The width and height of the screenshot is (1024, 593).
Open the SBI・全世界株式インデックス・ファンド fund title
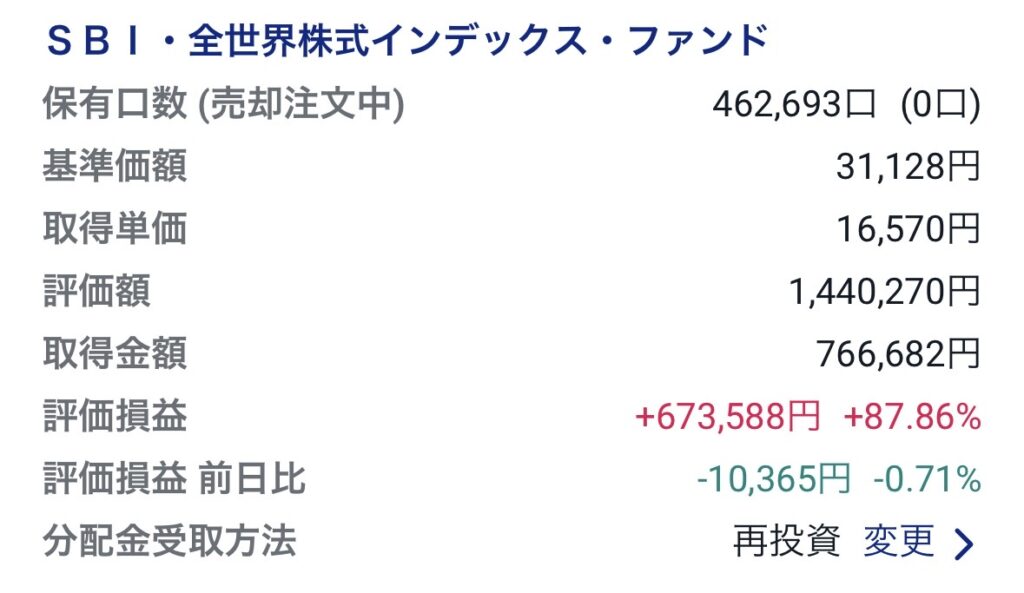406,41
